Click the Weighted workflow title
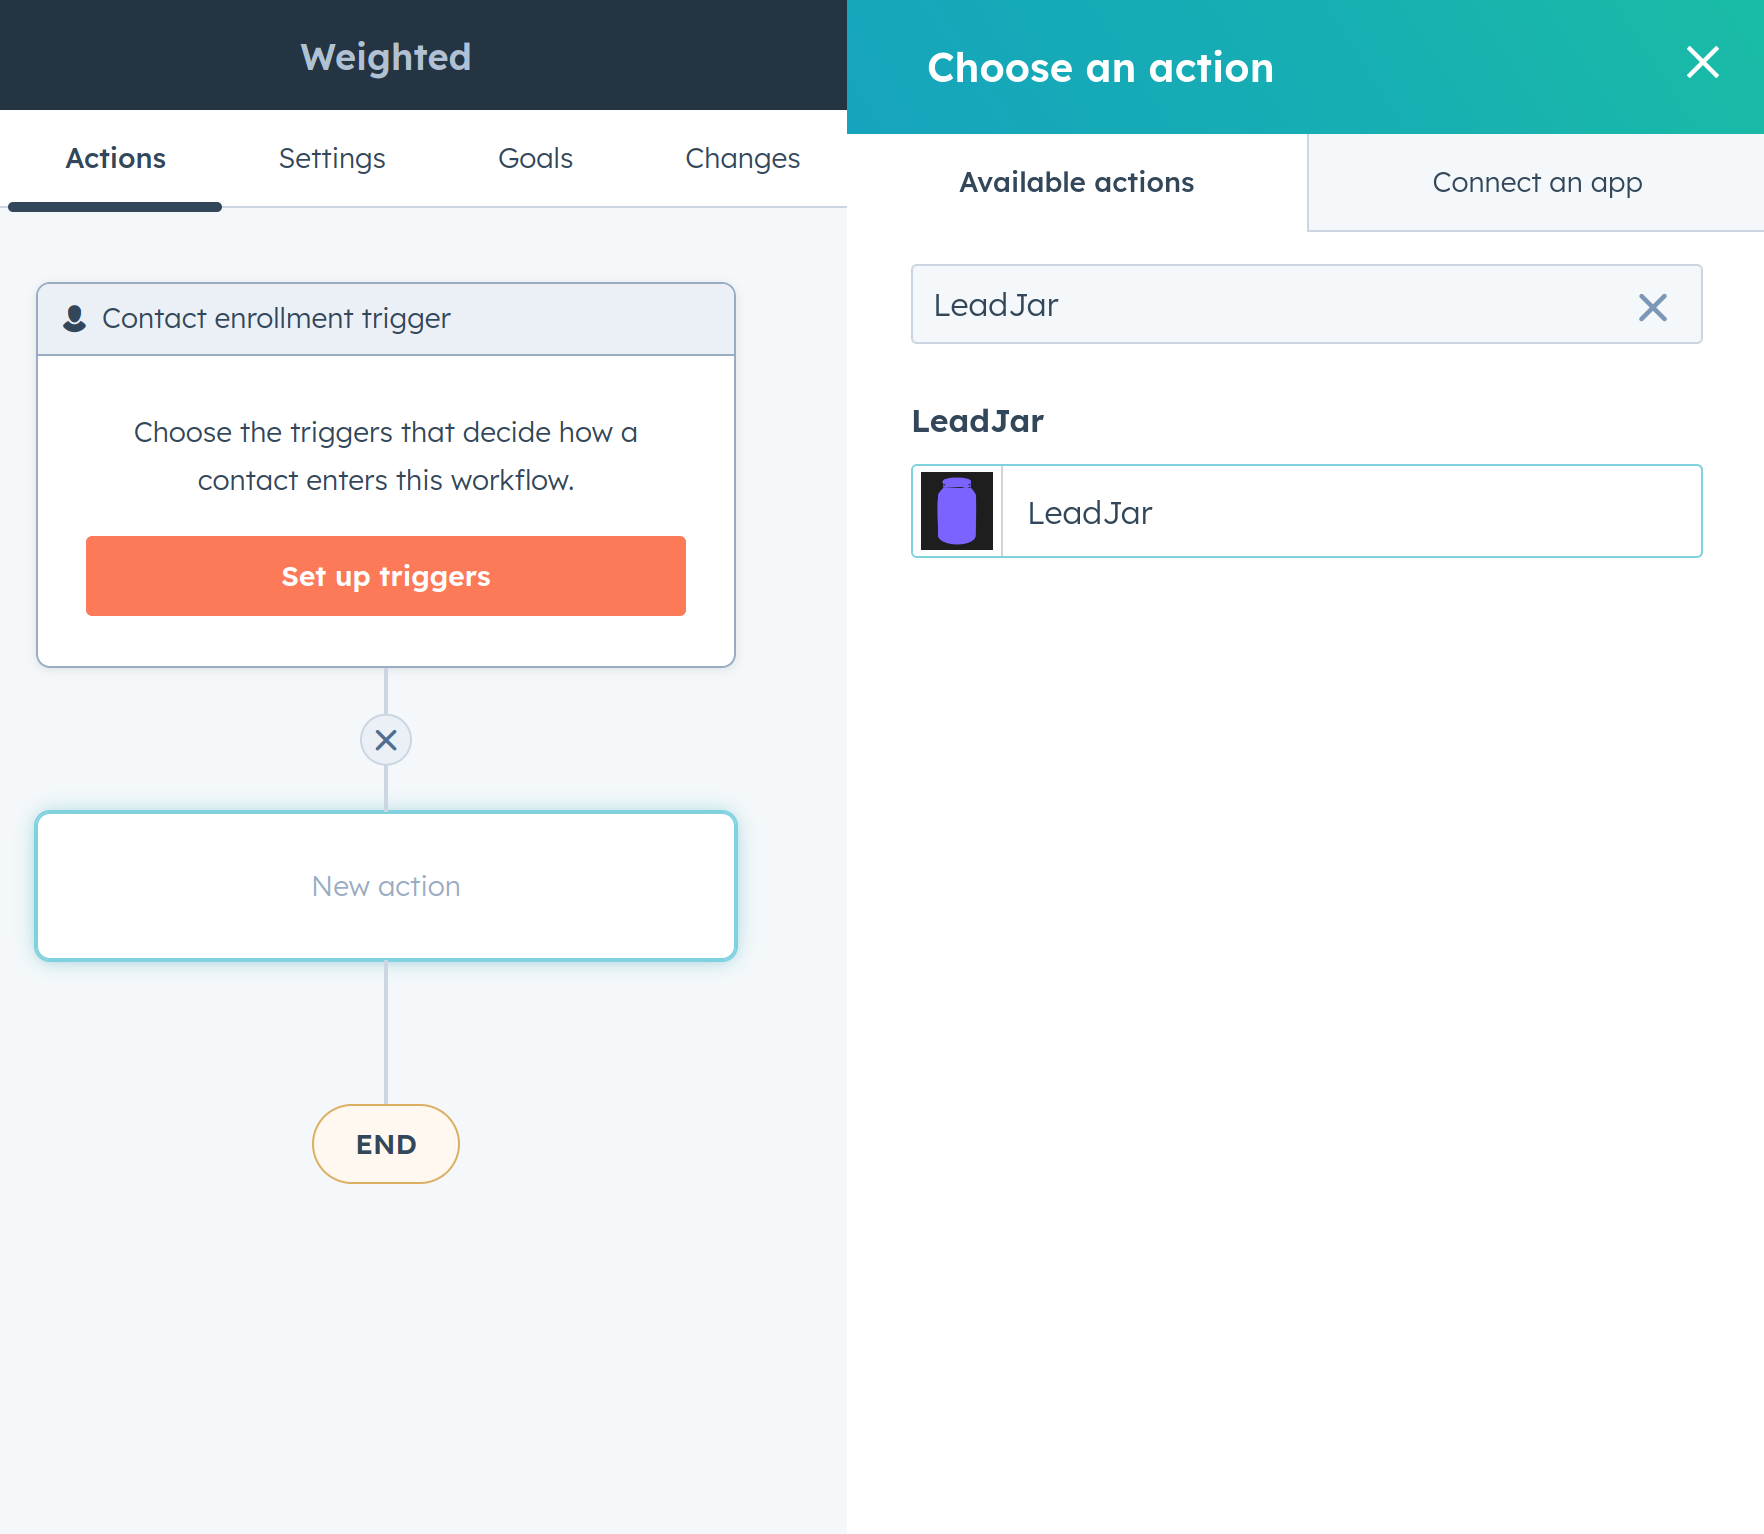Viewport: 1764px width, 1534px height. pos(386,57)
